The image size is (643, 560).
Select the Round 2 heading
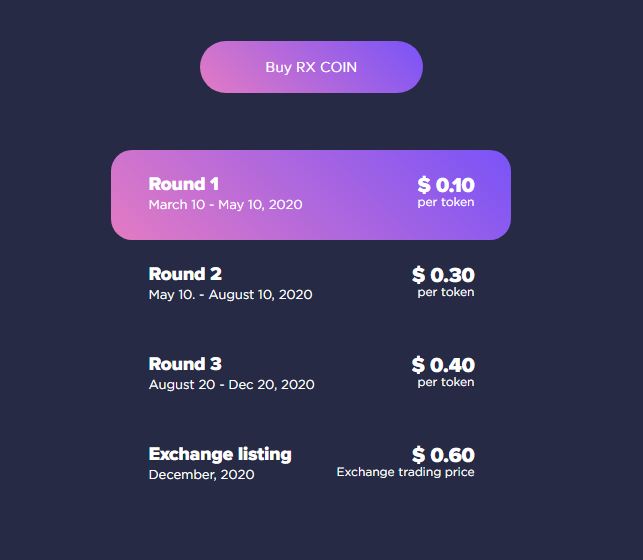pyautogui.click(x=185, y=274)
